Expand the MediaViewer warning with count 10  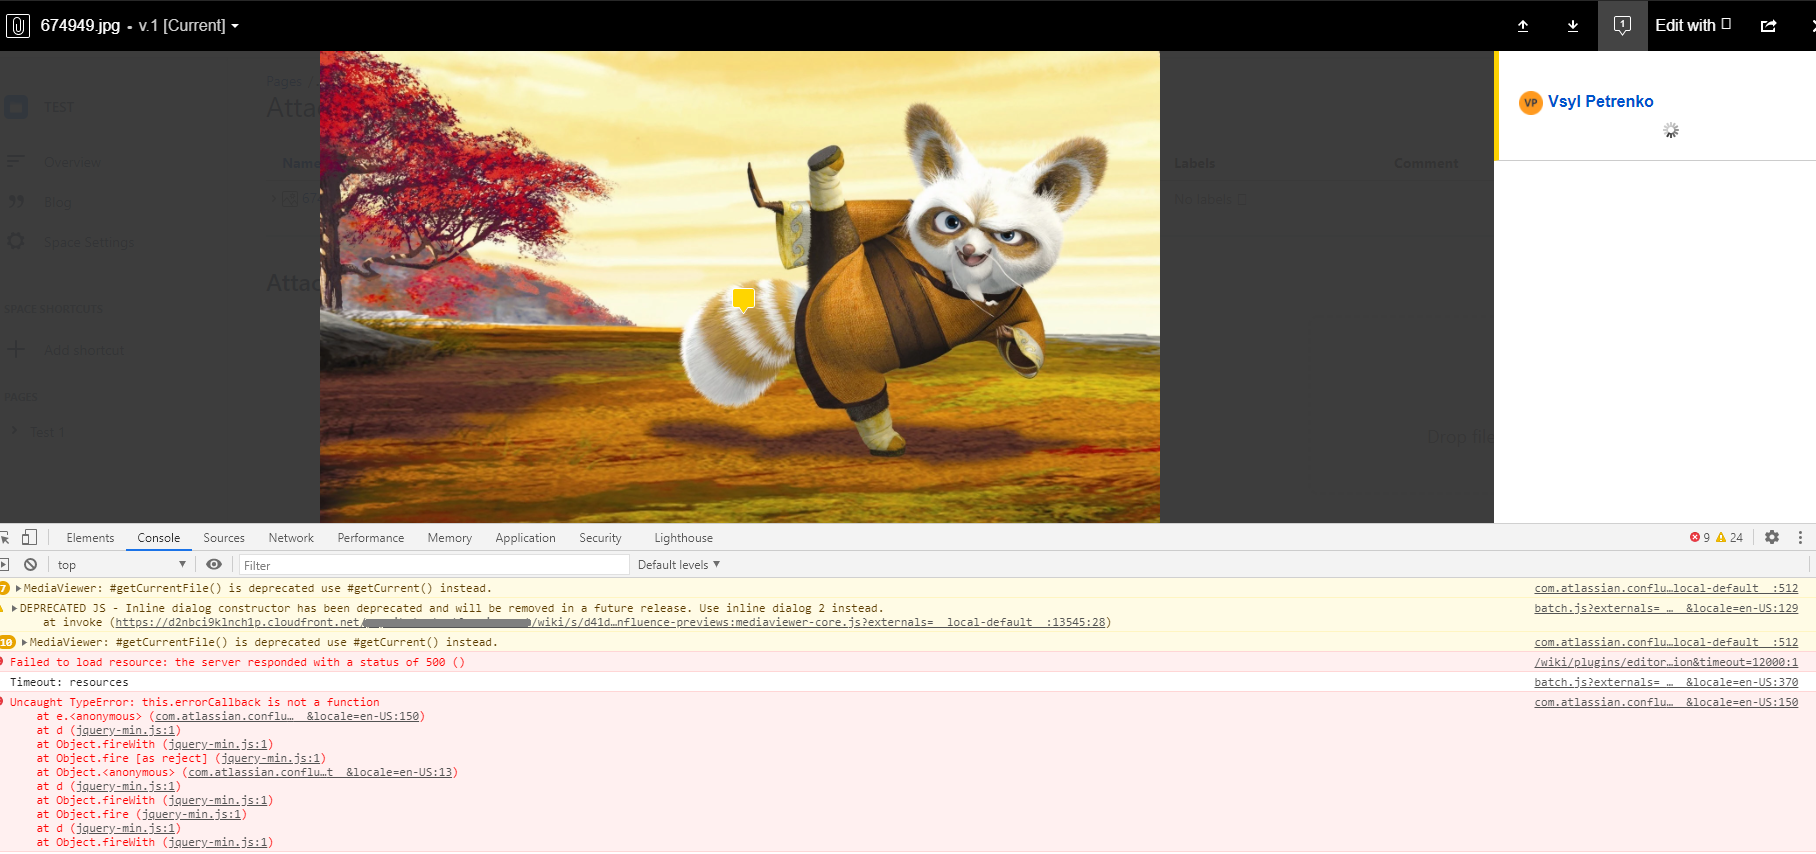point(25,643)
